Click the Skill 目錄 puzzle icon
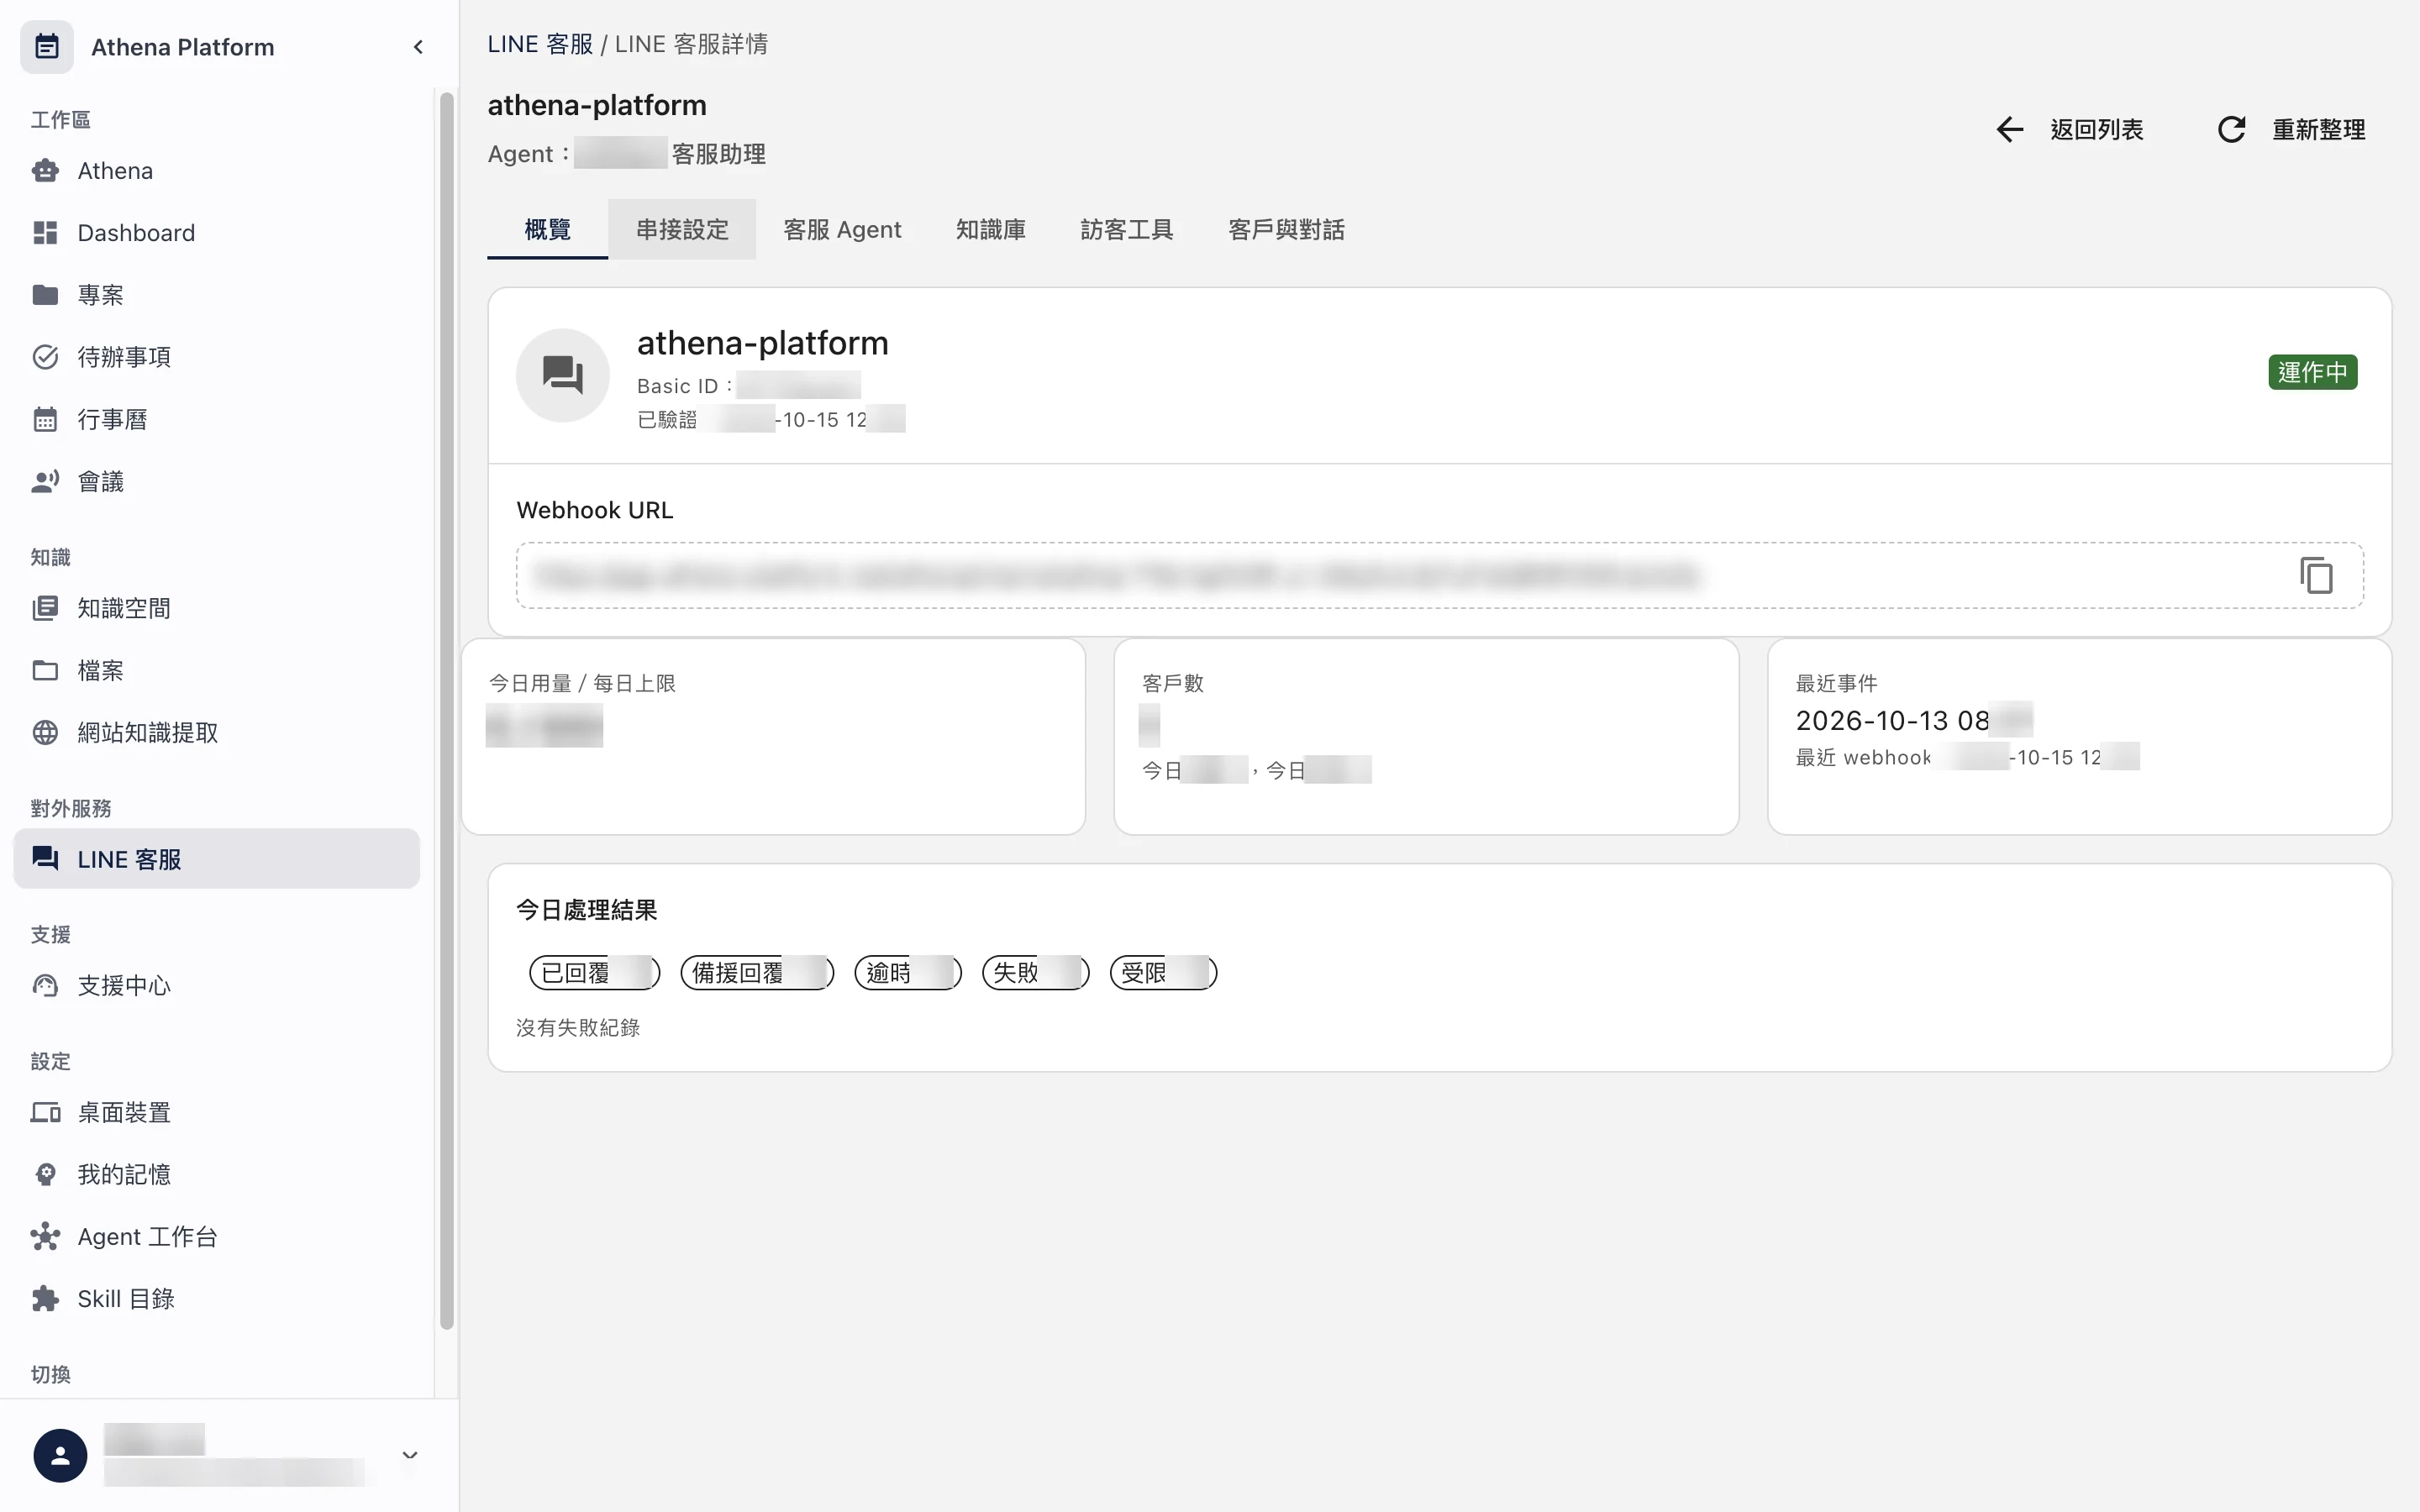Image resolution: width=2420 pixels, height=1512 pixels. [x=45, y=1299]
